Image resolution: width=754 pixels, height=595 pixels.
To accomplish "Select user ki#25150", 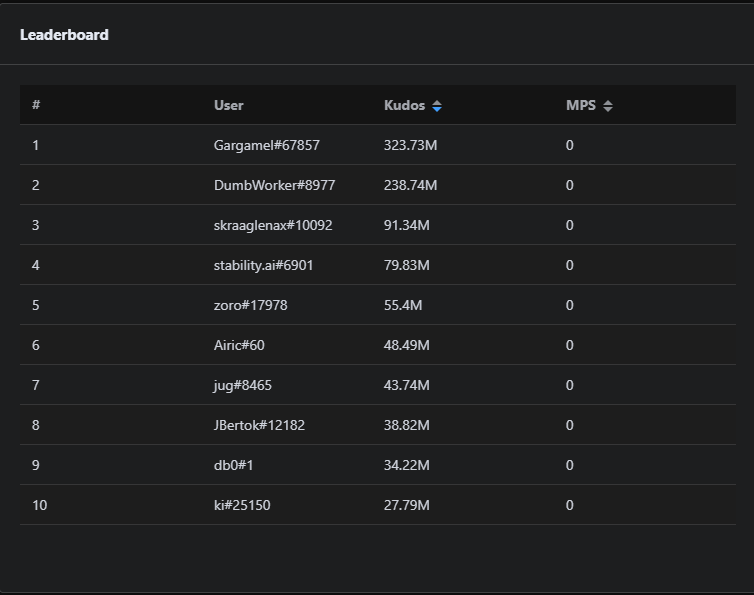I will click(242, 505).
